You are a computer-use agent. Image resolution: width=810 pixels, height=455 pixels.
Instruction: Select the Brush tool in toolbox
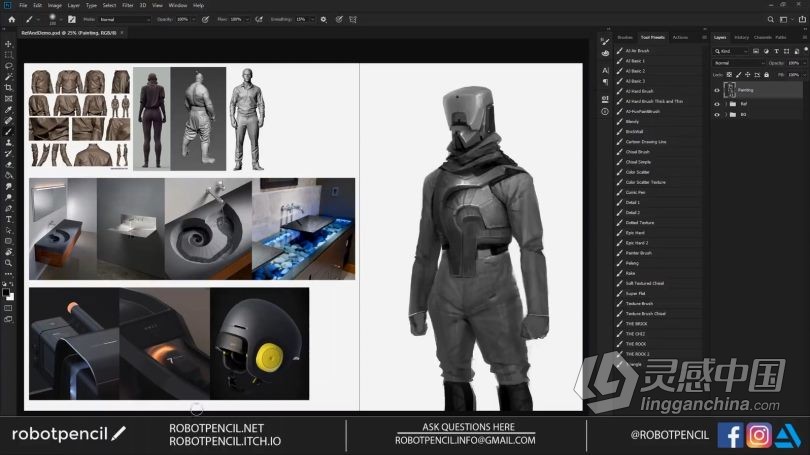point(8,131)
